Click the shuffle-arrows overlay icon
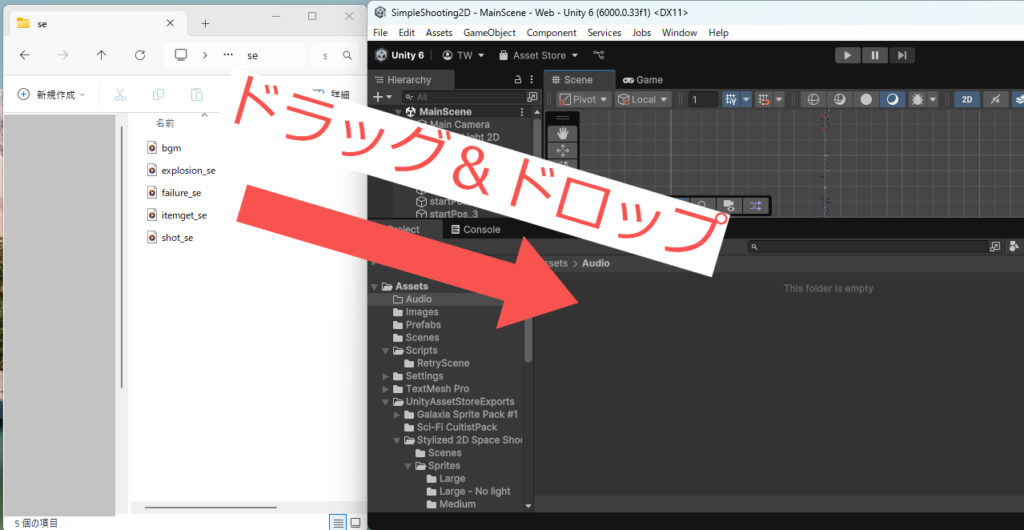 (x=755, y=206)
